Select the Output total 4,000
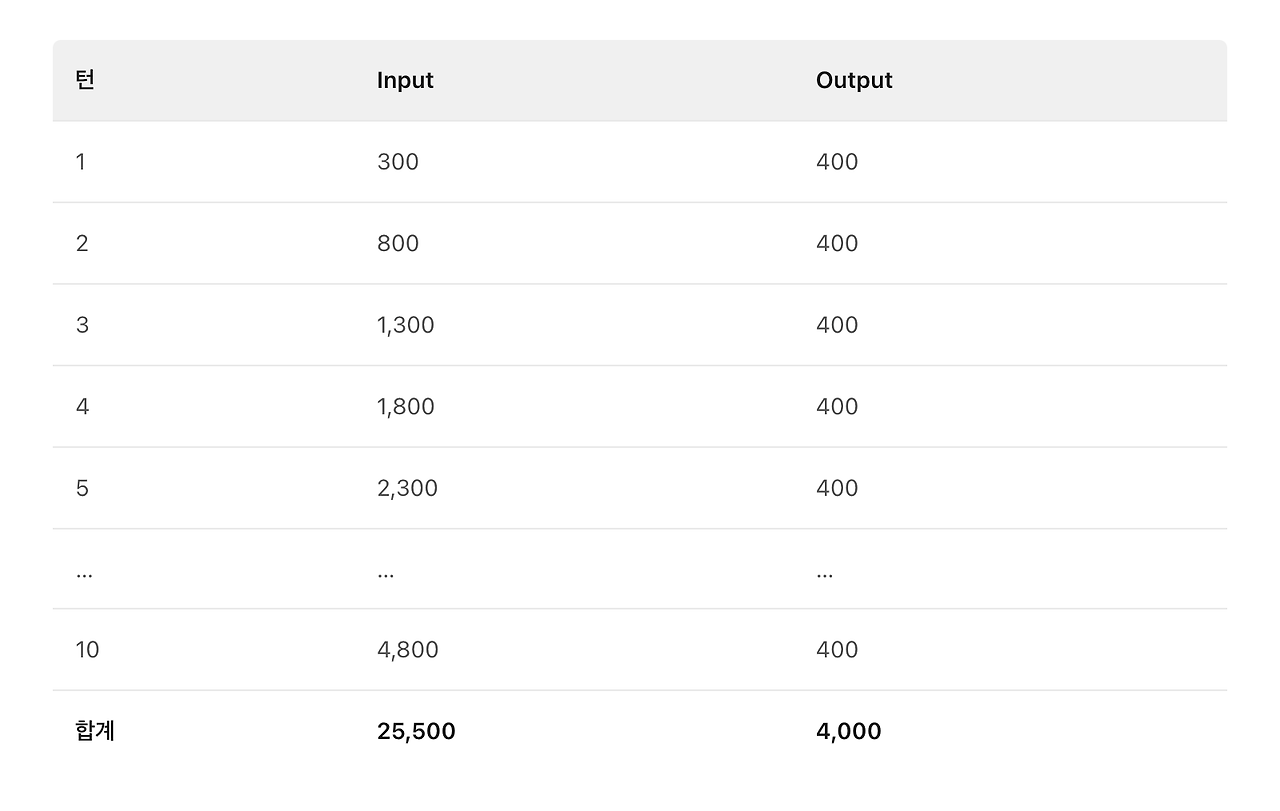Image resolution: width=1280 pixels, height=811 pixels. 849,731
